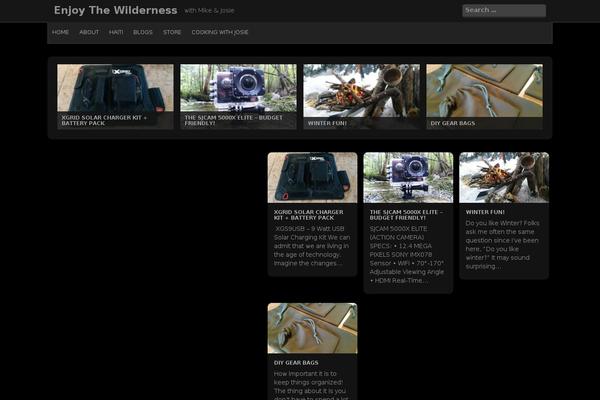Viewport: 600px width, 400px height.
Task: Select the tagline with Mike & Josie
Action: click(x=209, y=11)
